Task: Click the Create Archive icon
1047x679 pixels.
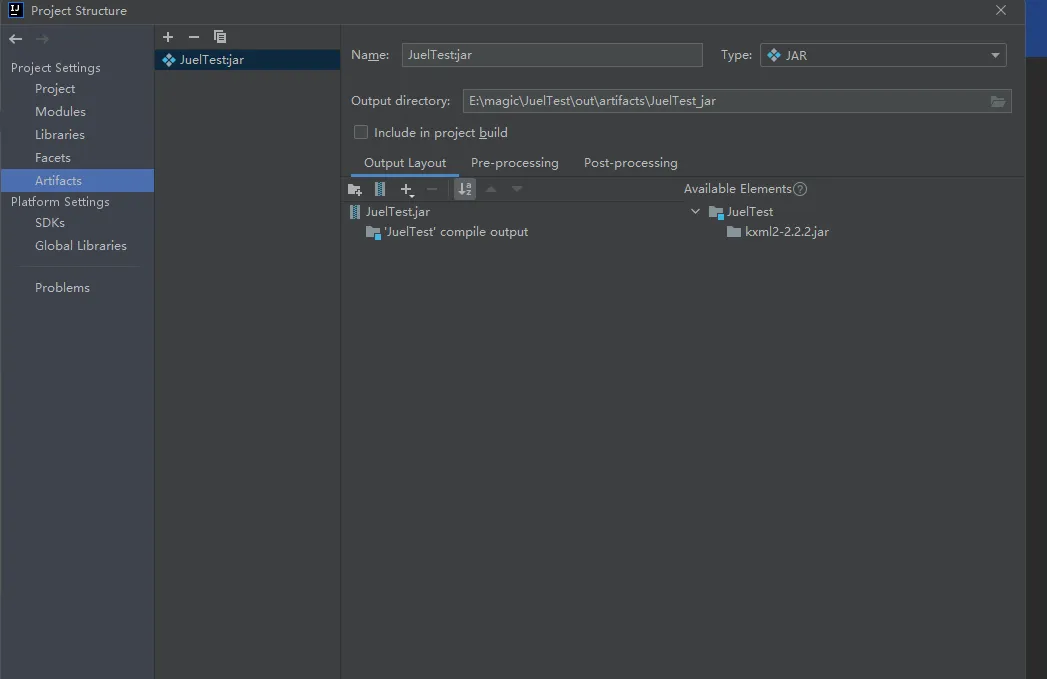Action: click(x=380, y=189)
